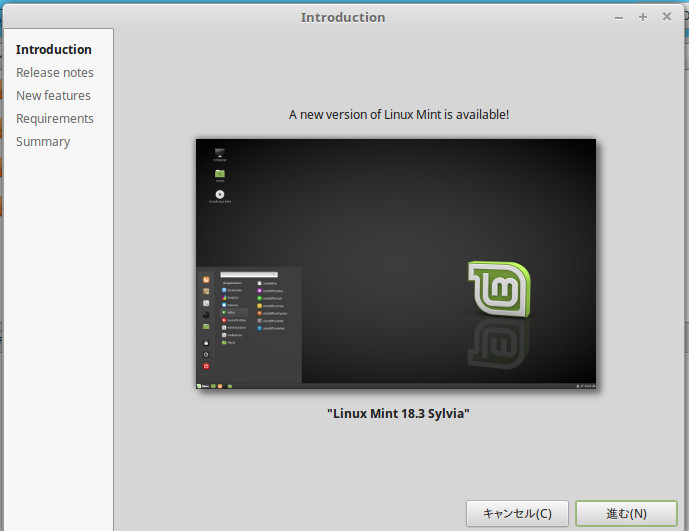The width and height of the screenshot is (689, 531).
Task: Open the Release notes step
Action: point(55,72)
